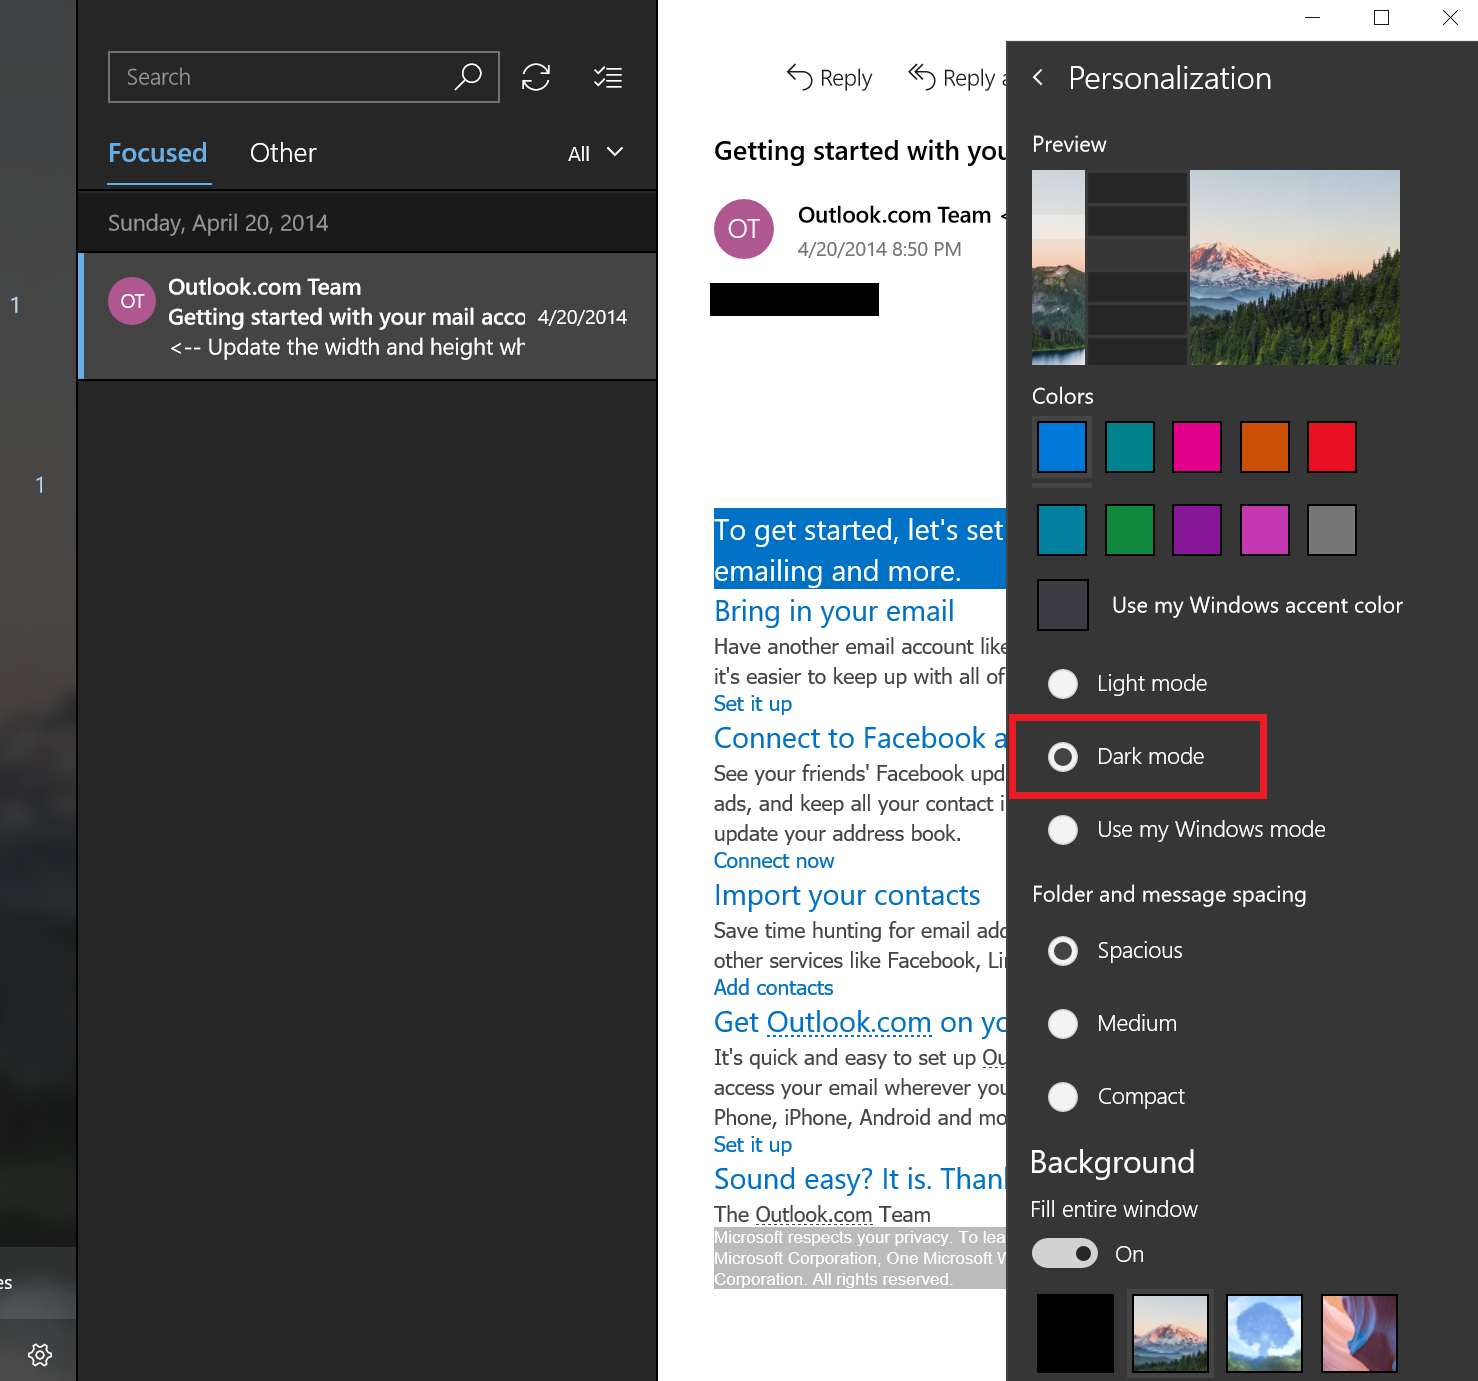Click the Connect now link
The width and height of the screenshot is (1478, 1381).
(774, 860)
